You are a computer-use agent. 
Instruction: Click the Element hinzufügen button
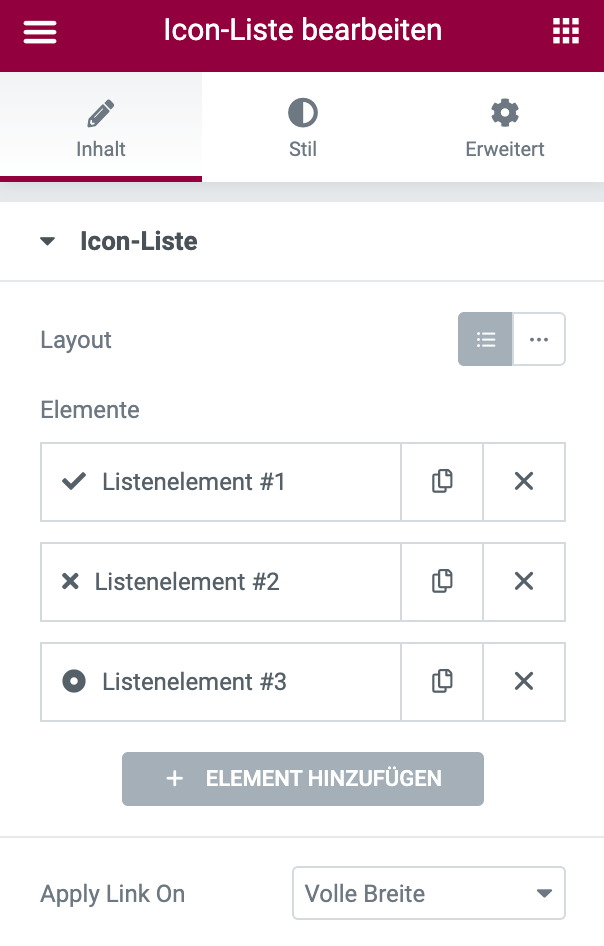coord(303,779)
